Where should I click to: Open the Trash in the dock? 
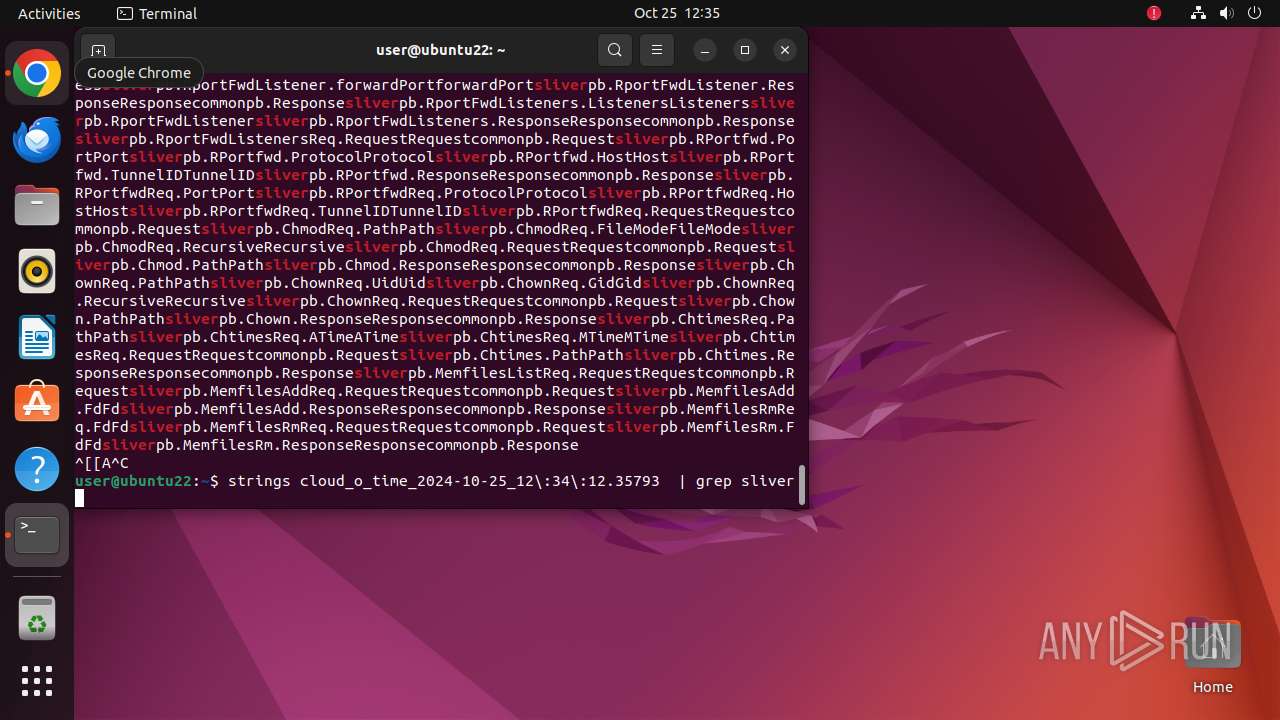[37, 618]
